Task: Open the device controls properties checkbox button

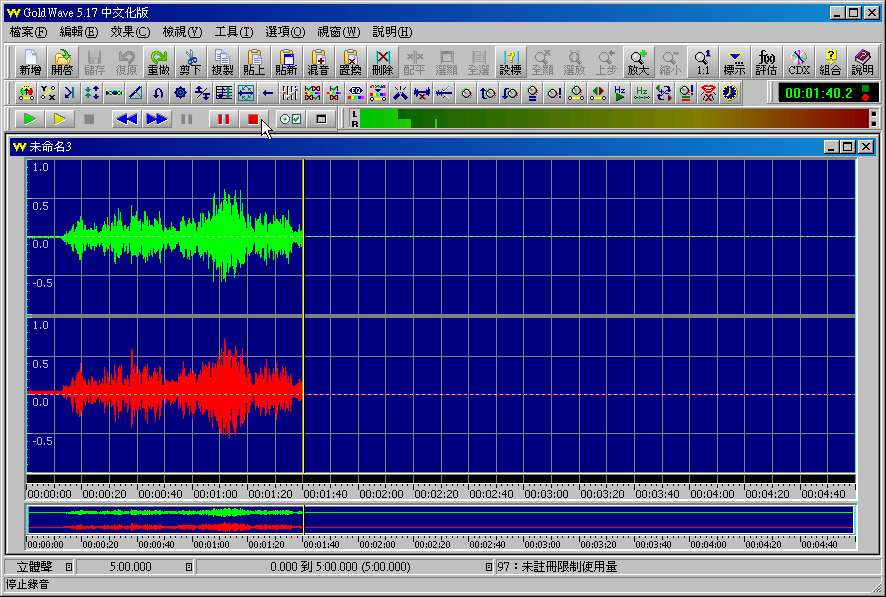Action: [290, 119]
